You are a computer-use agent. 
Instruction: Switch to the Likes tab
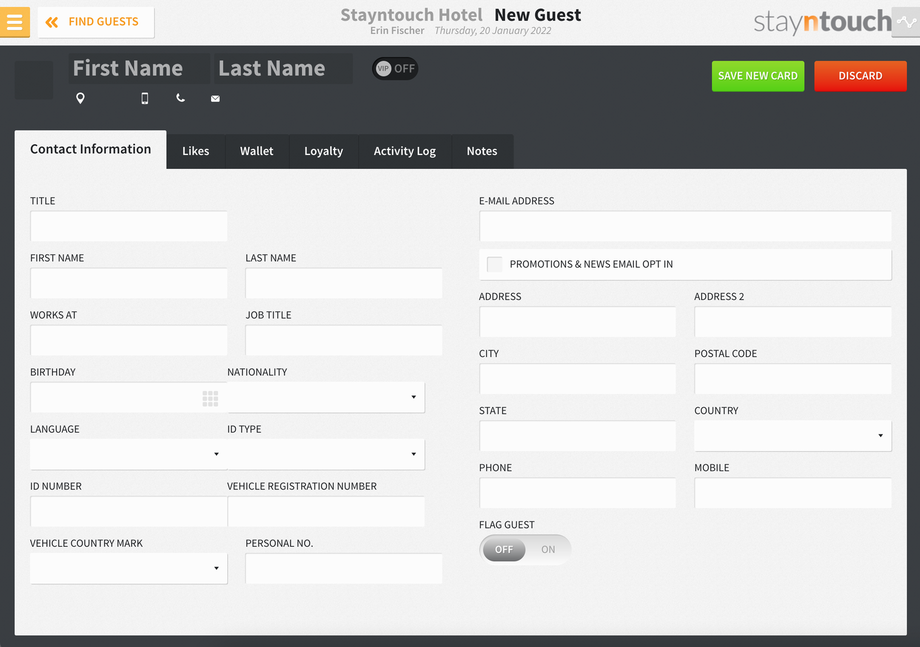pyautogui.click(x=196, y=151)
